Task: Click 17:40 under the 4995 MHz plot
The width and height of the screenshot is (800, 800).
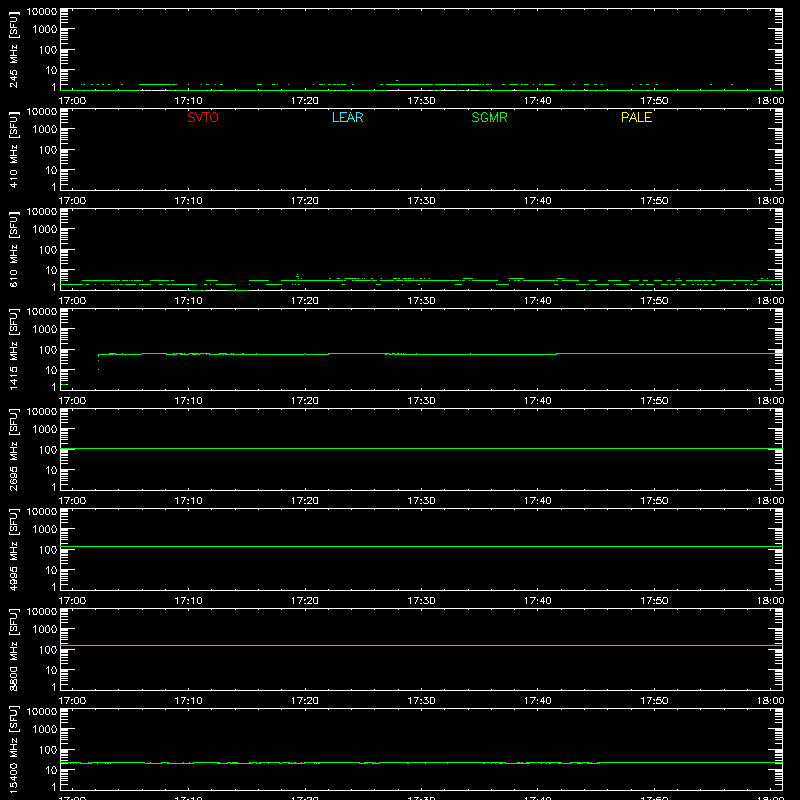Action: tap(537, 601)
